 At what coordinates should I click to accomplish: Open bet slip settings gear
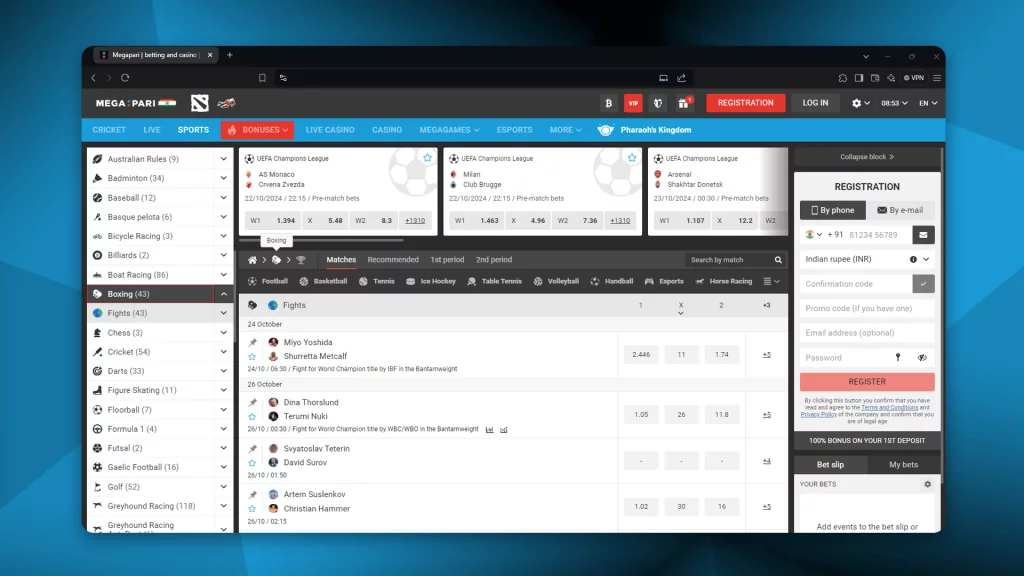(927, 485)
